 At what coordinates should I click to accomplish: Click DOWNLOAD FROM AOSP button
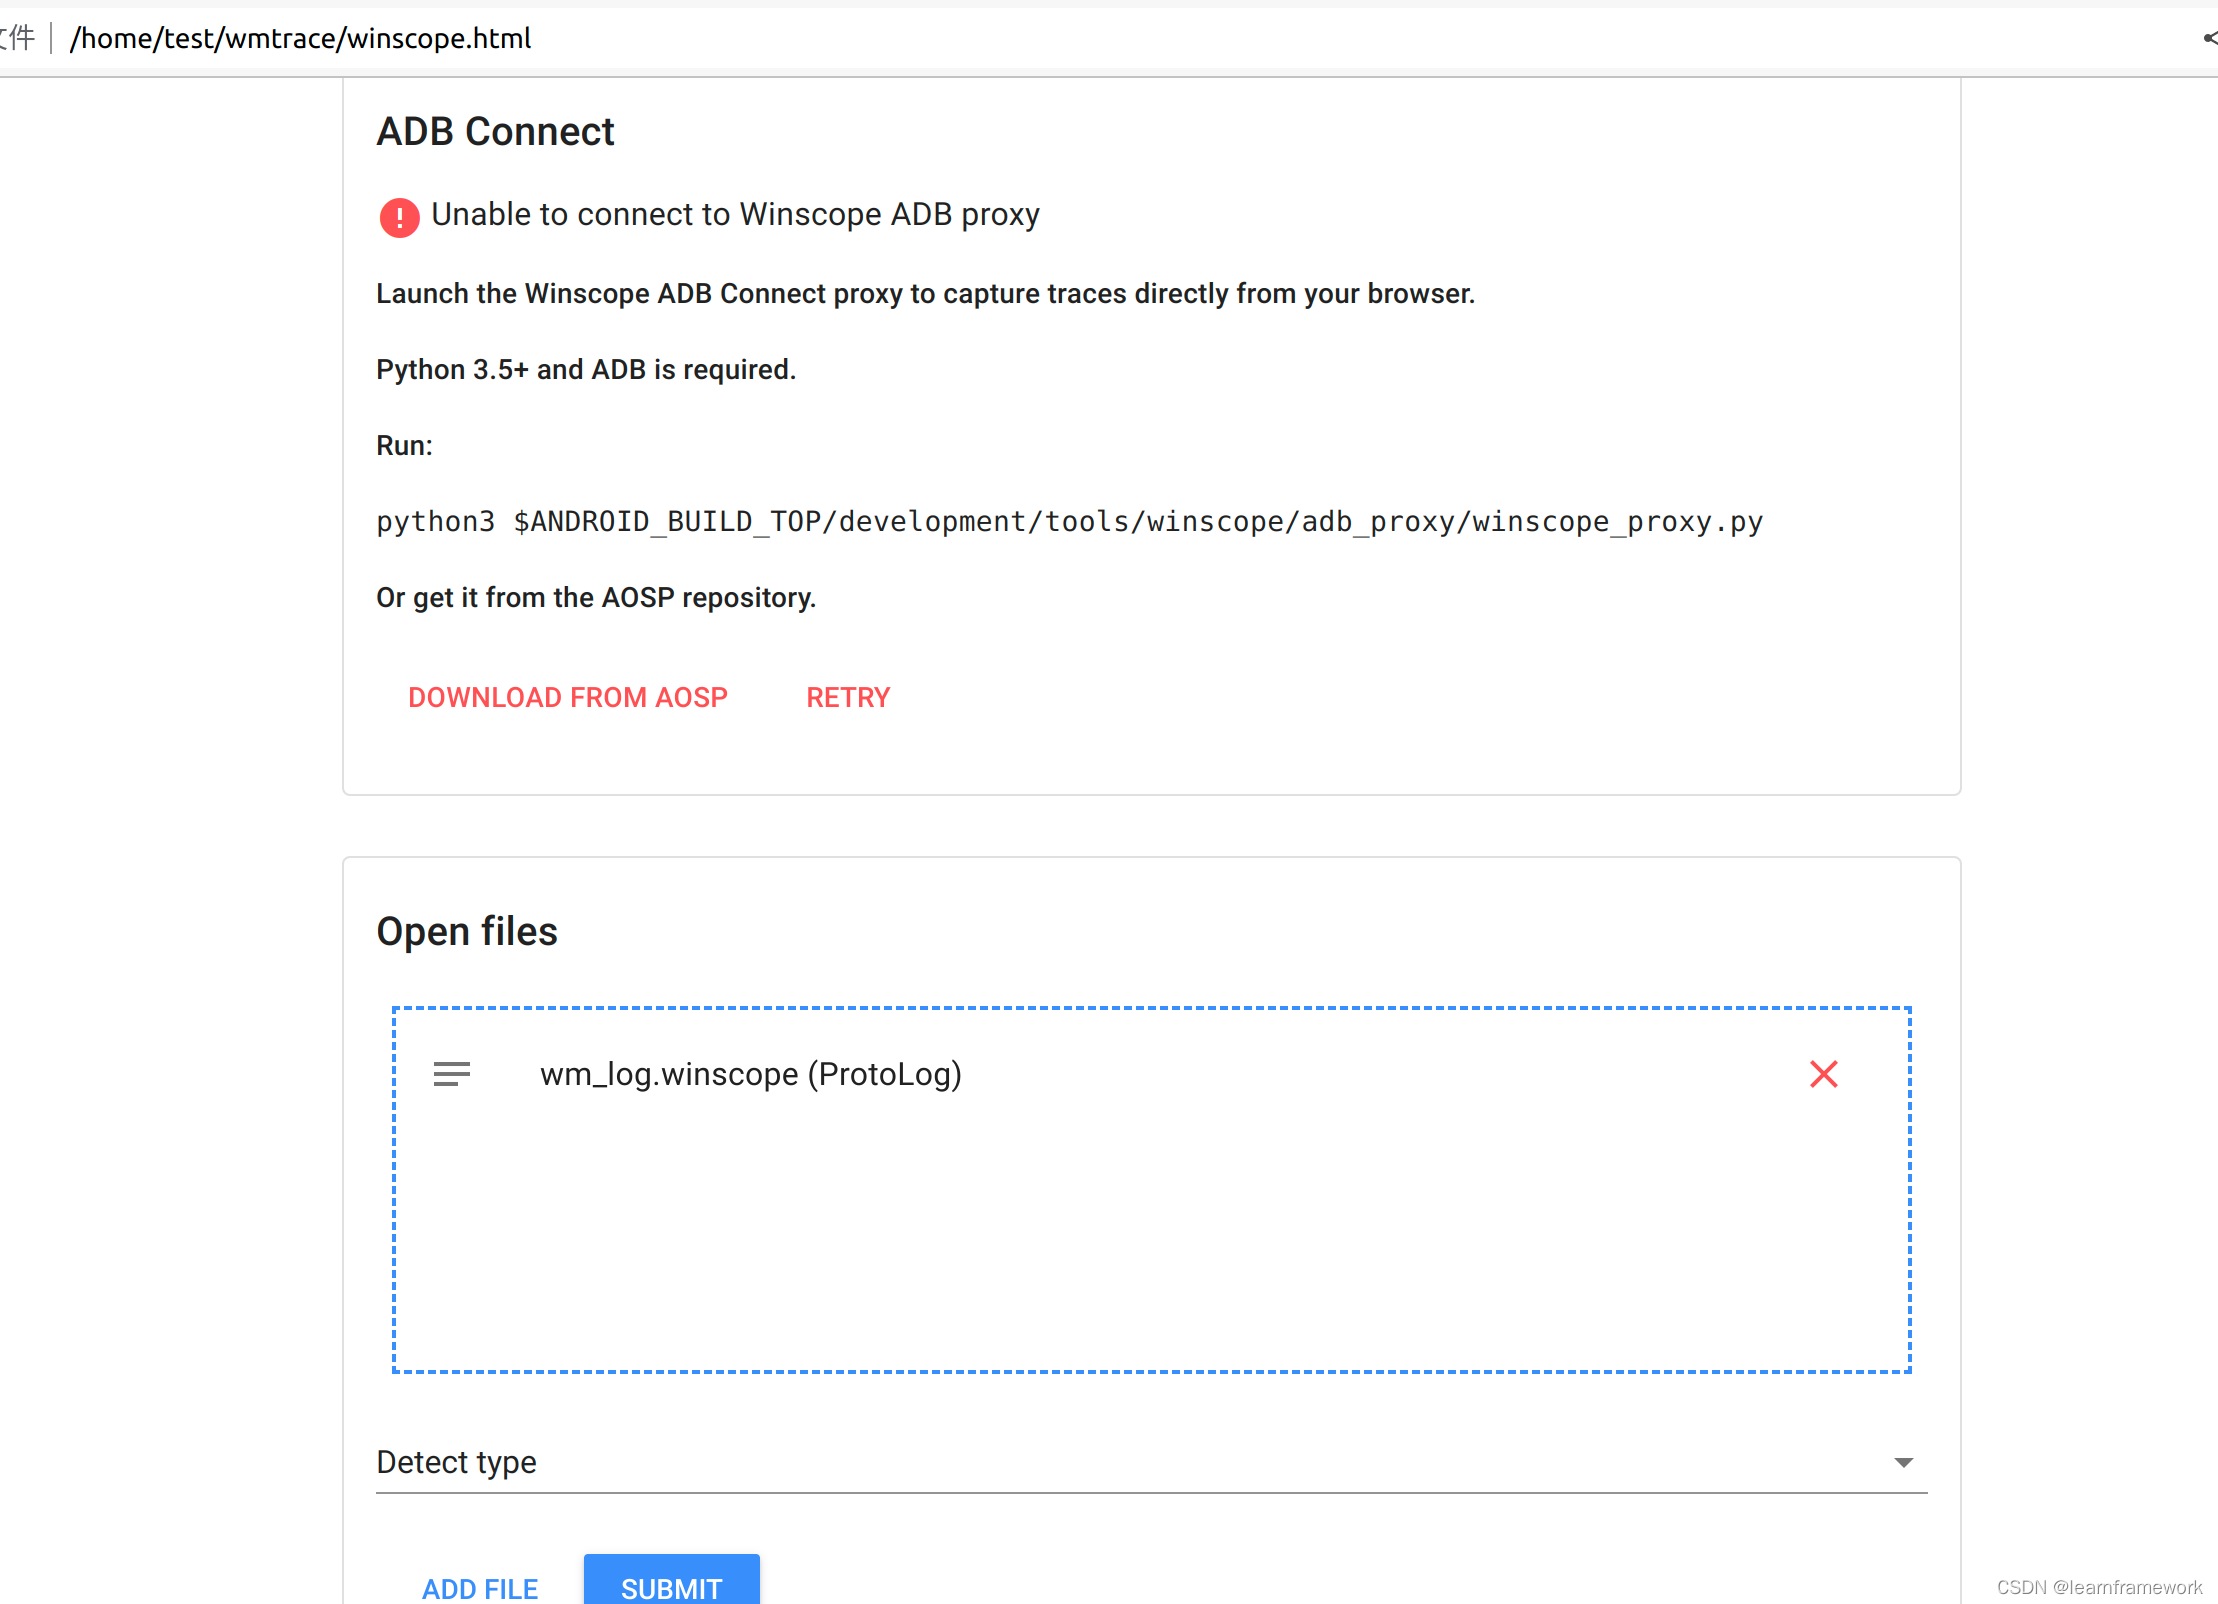coord(567,697)
